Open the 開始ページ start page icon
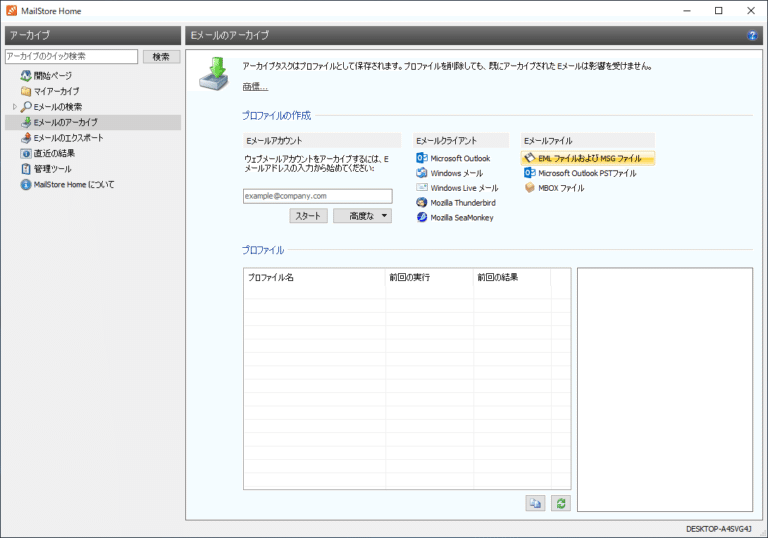The width and height of the screenshot is (768, 538). click(x=26, y=75)
